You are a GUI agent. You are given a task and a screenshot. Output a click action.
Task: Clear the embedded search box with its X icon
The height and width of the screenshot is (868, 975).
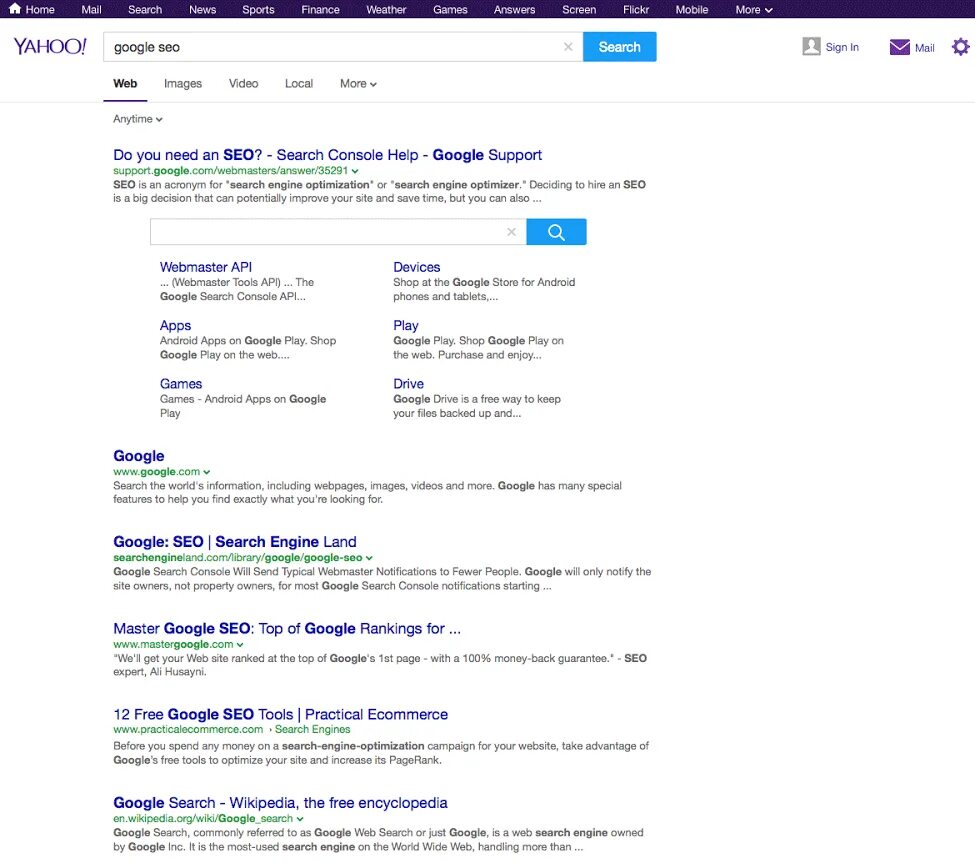pos(511,231)
